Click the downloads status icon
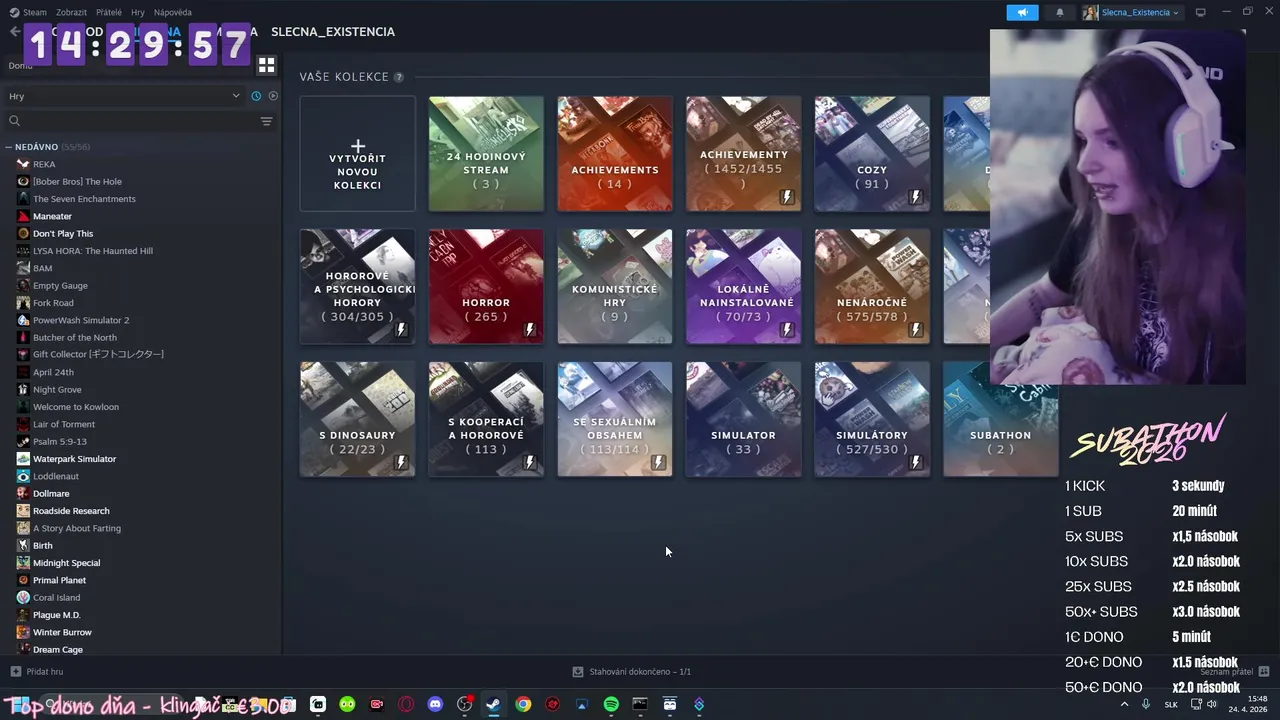Screen dimensions: 1280x720 click(578, 672)
